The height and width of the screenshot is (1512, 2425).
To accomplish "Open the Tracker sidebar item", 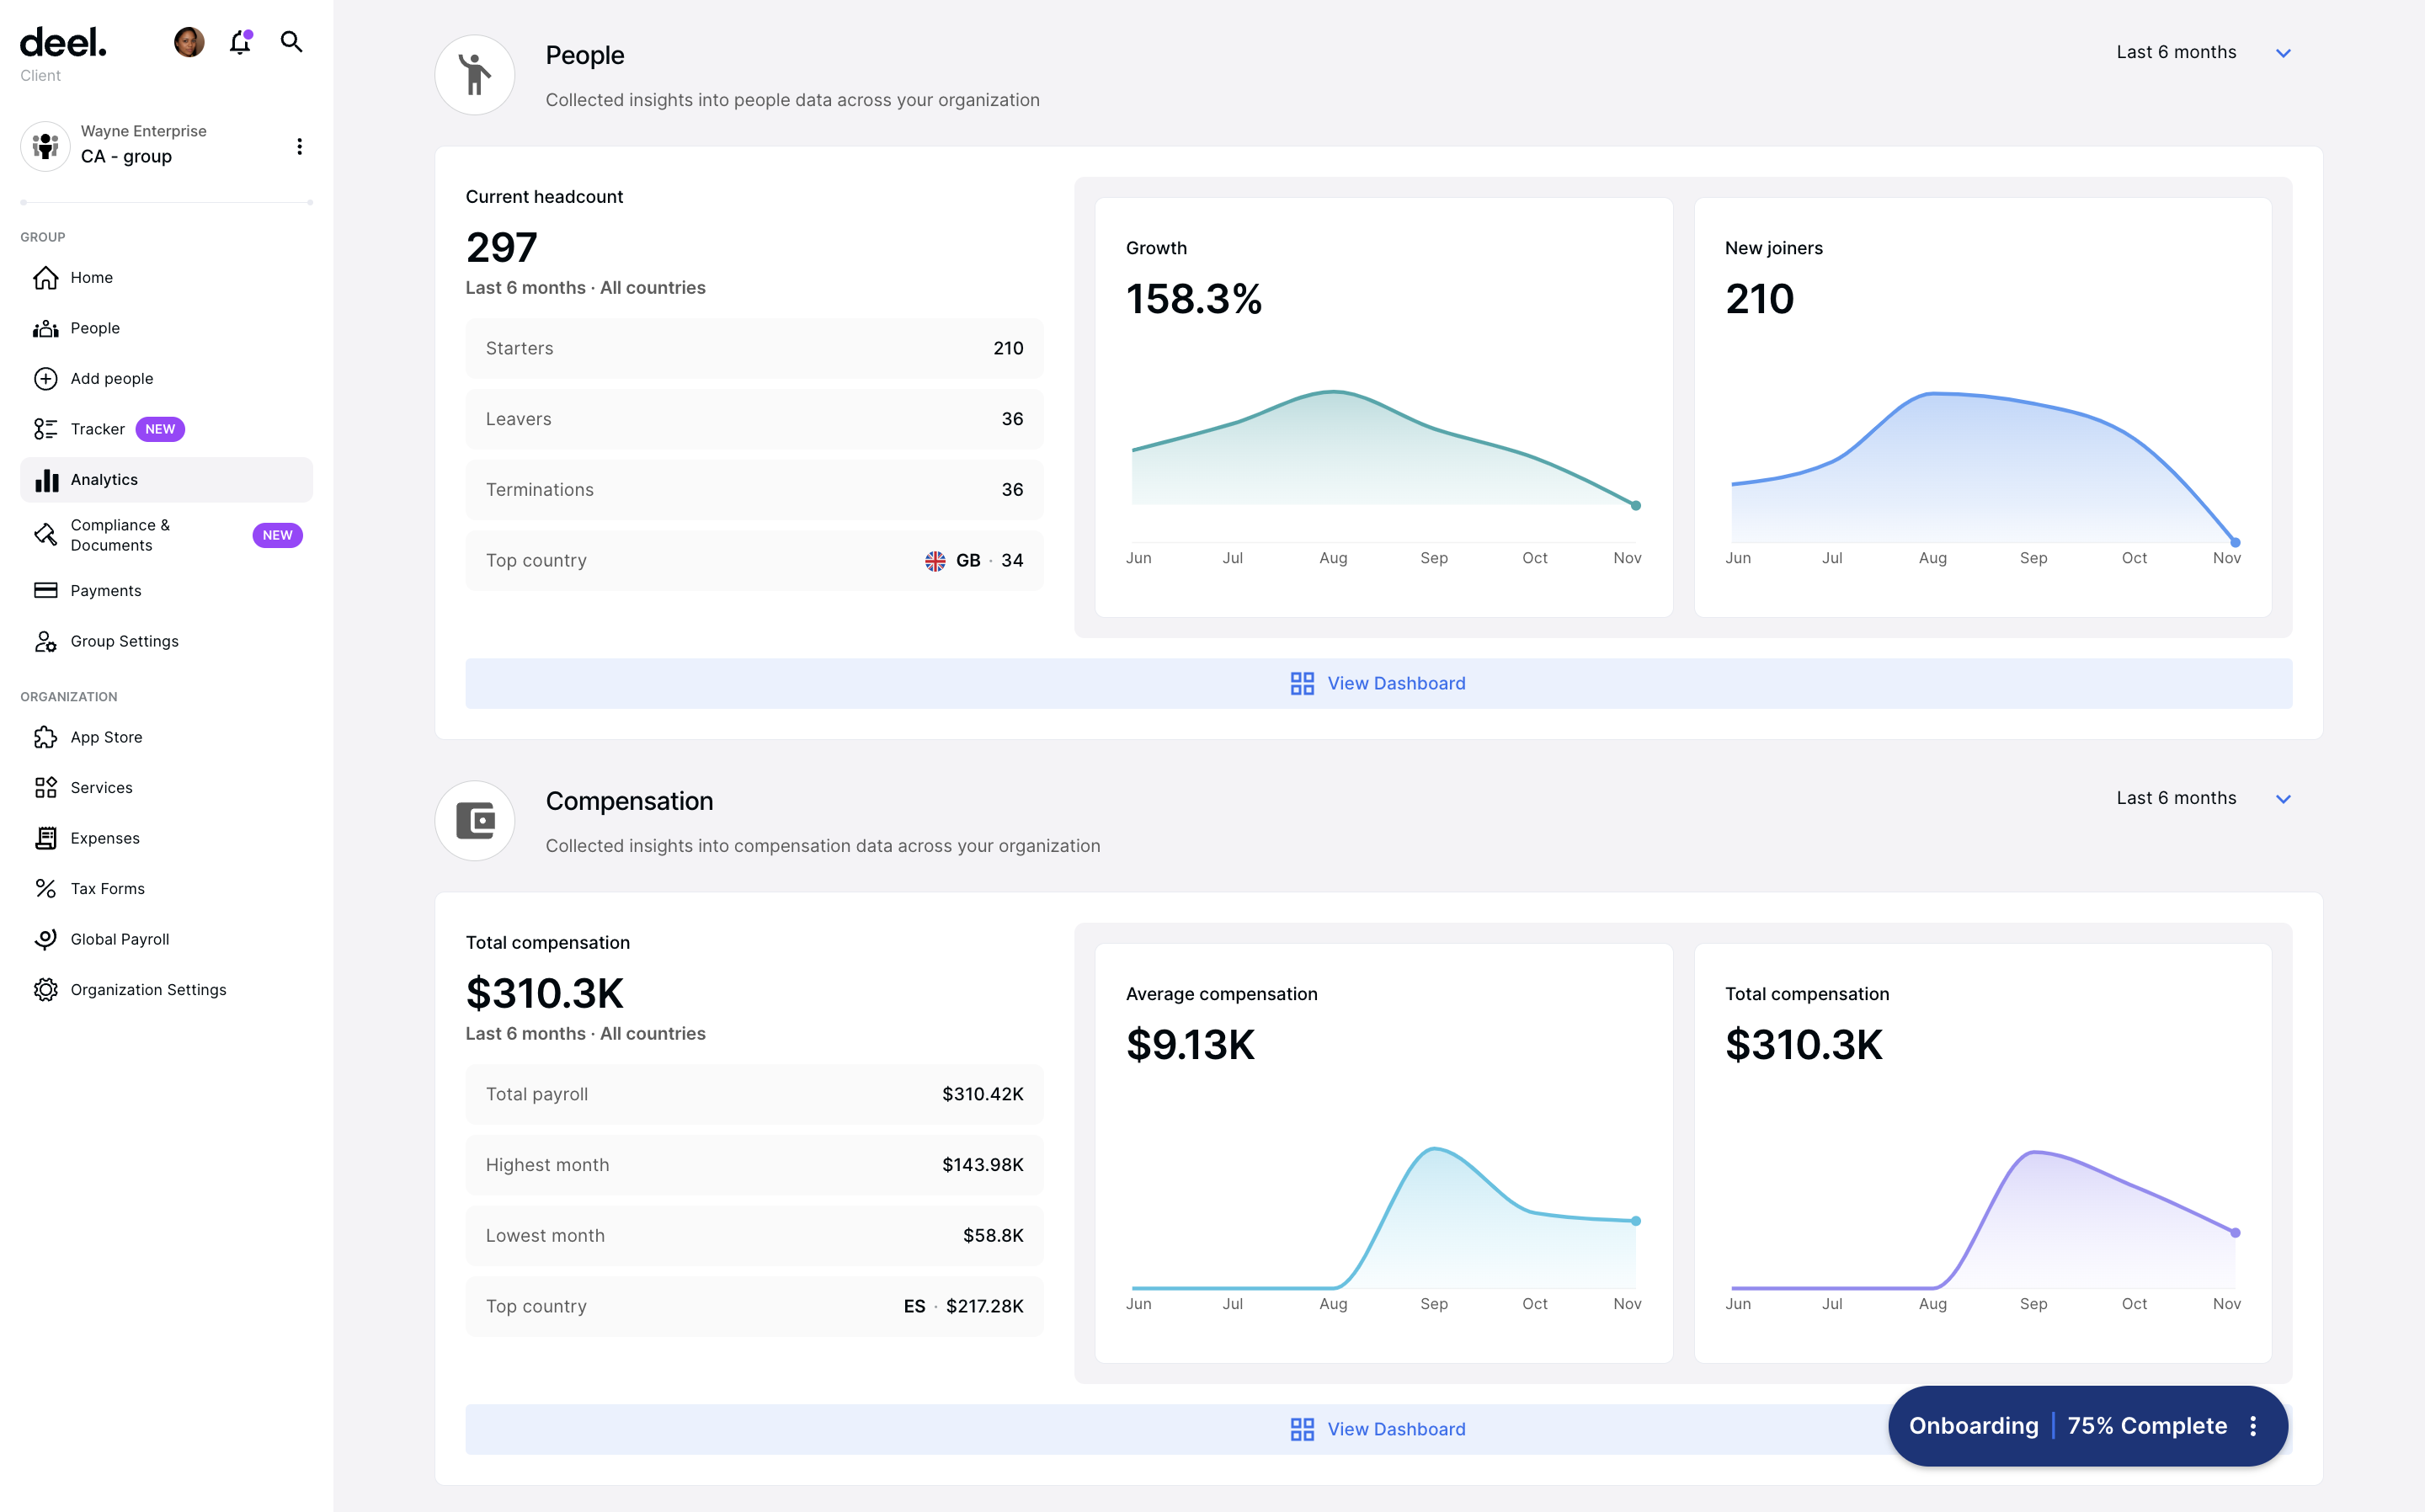I will (x=98, y=429).
